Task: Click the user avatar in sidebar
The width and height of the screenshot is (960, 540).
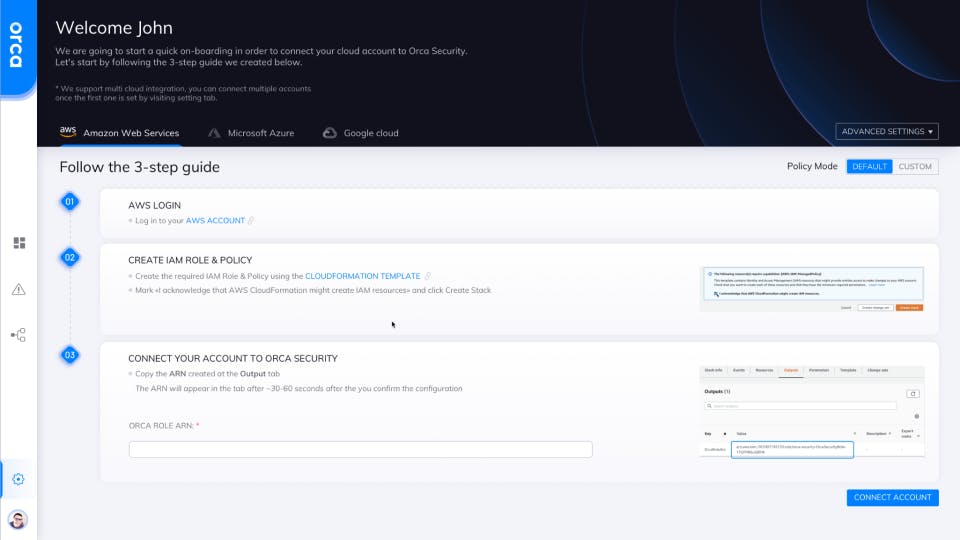Action: pos(18,520)
